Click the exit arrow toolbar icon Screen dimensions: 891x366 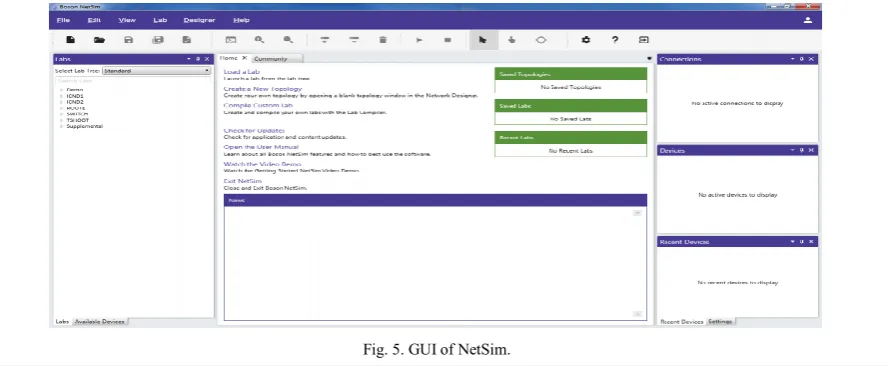click(644, 40)
